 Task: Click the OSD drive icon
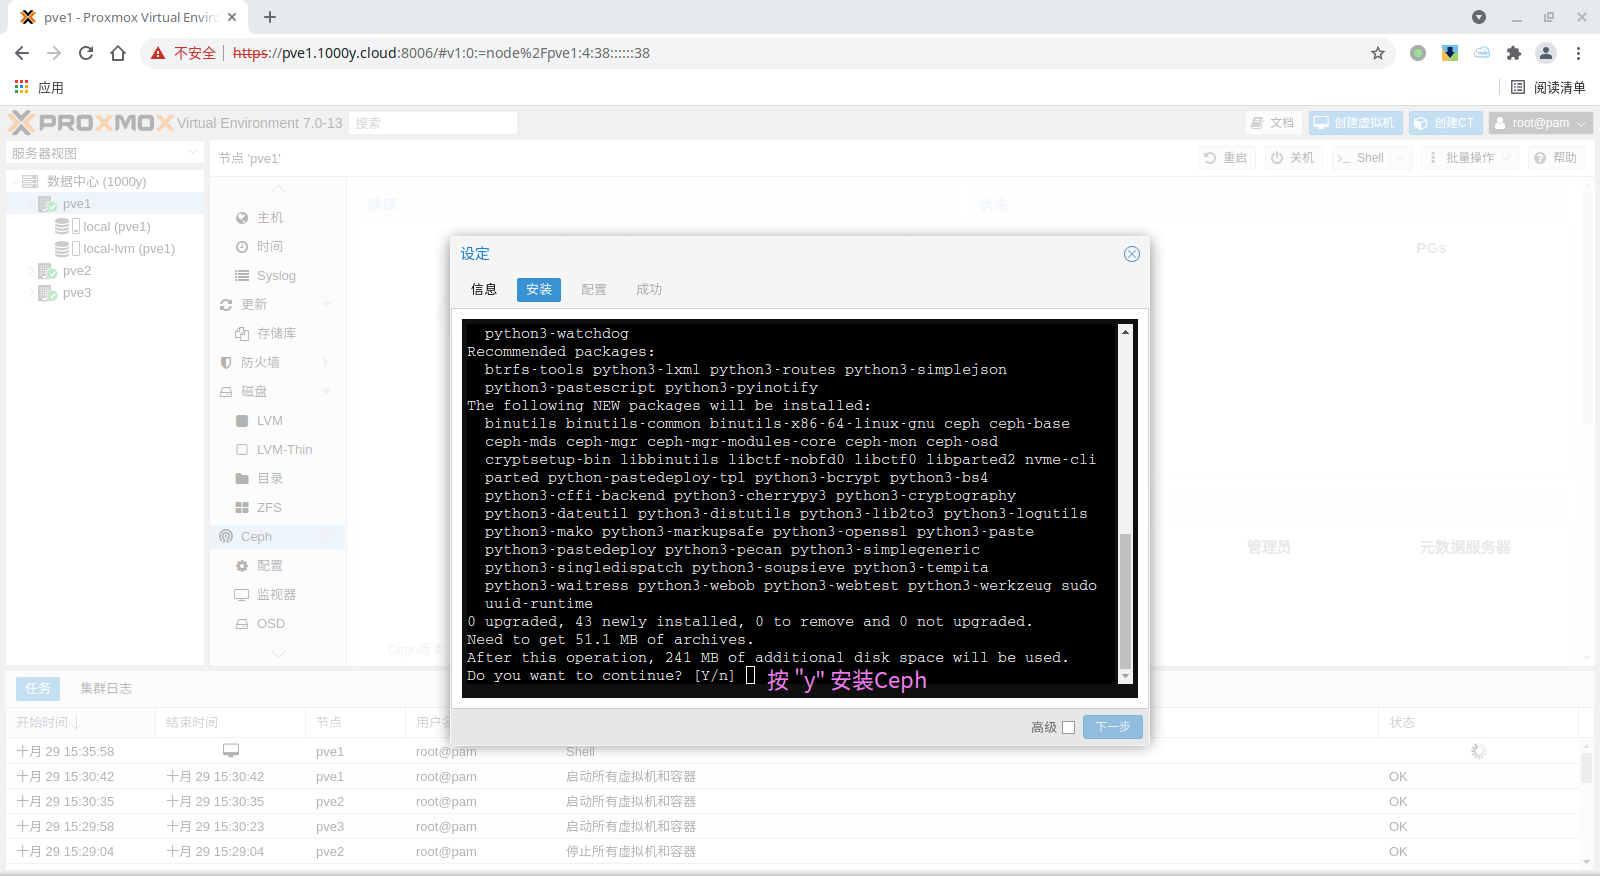point(242,624)
